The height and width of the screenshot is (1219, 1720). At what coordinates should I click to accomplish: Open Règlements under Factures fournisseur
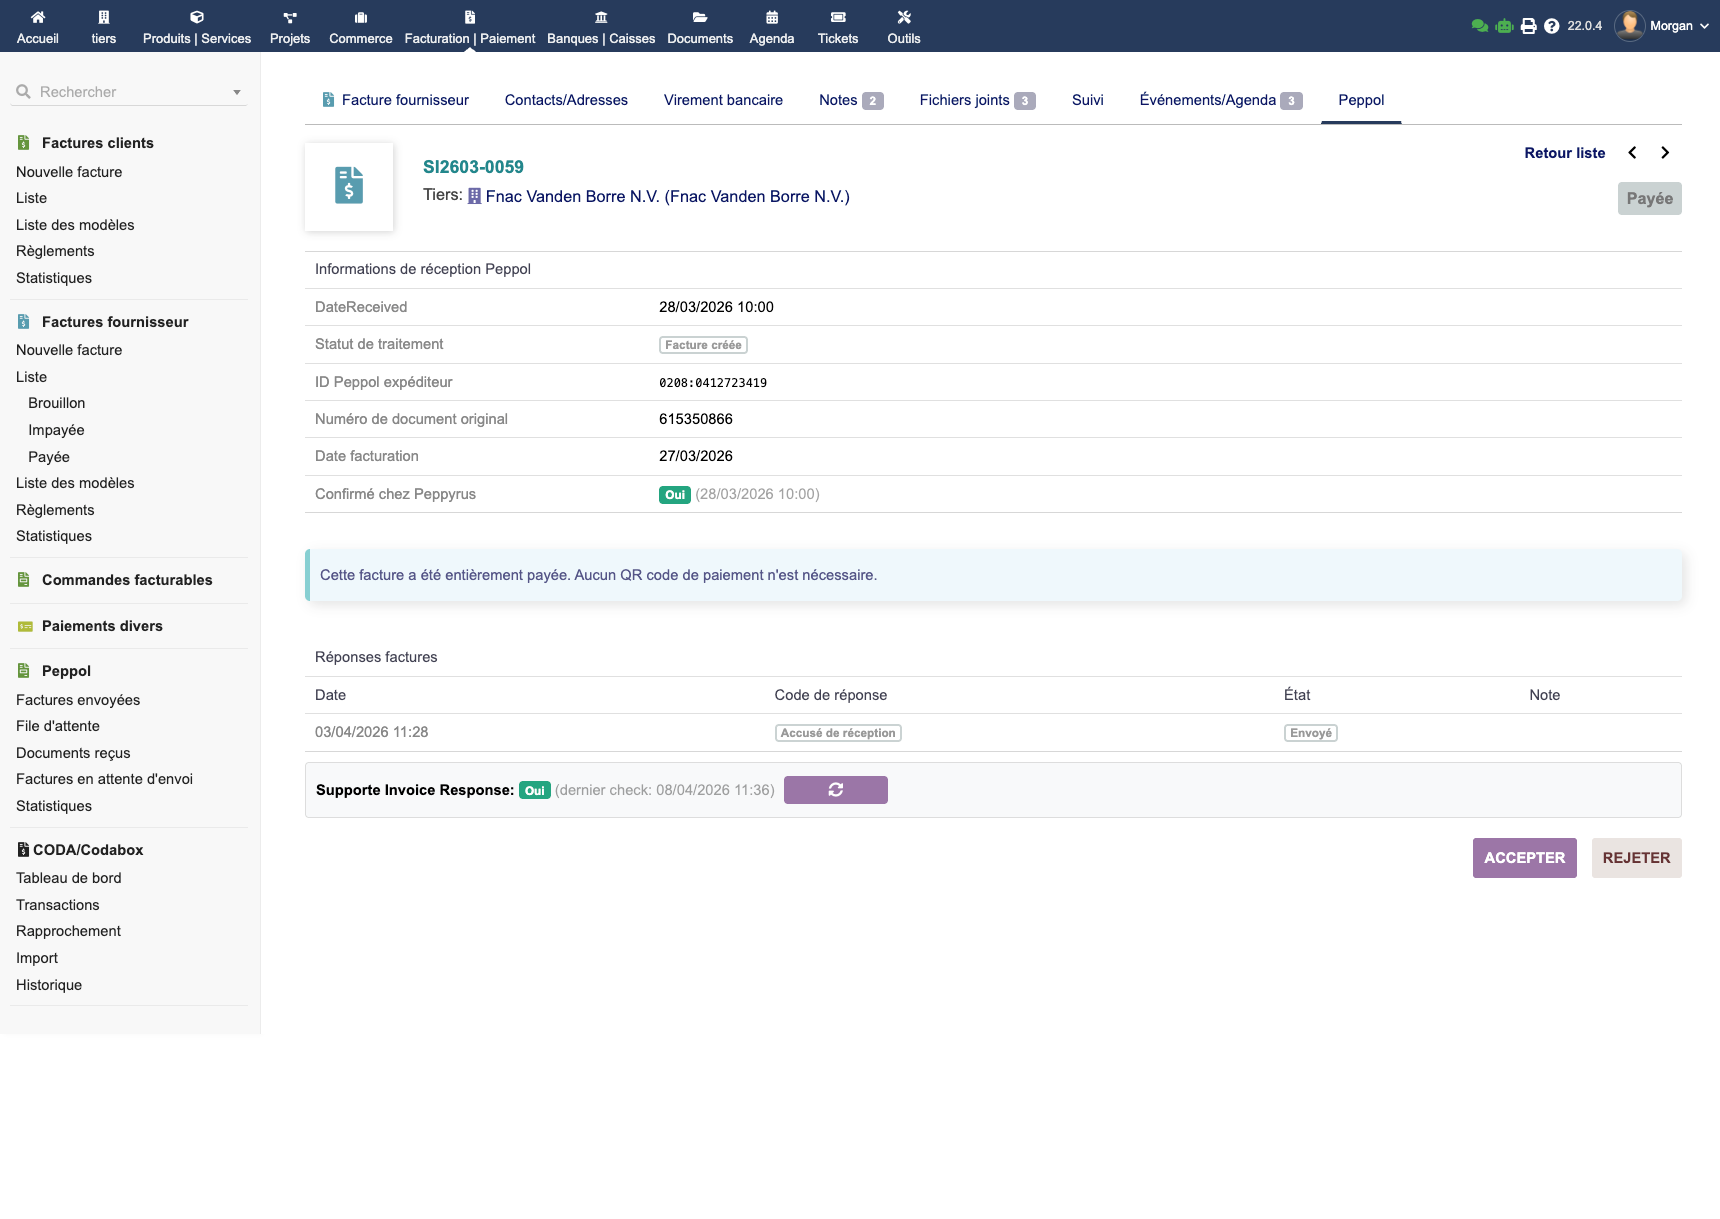55,510
